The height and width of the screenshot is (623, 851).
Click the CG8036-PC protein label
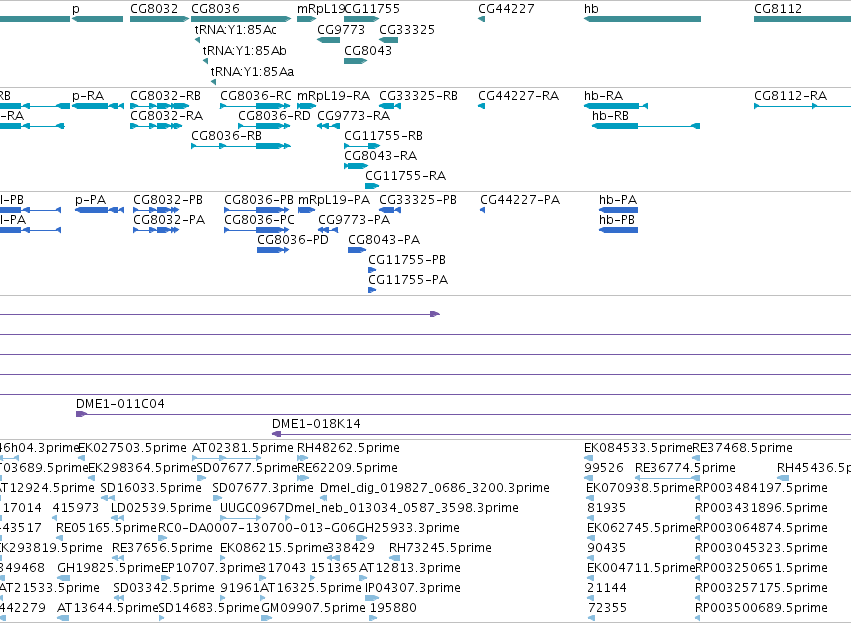click(x=259, y=220)
